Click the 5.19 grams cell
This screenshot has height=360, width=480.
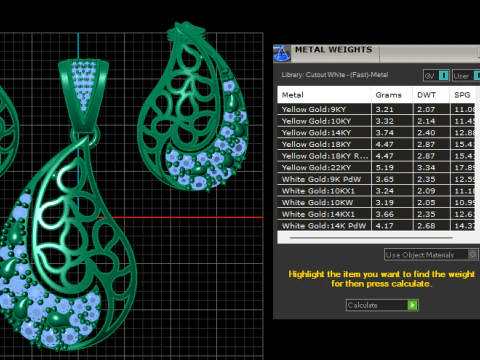click(392, 168)
